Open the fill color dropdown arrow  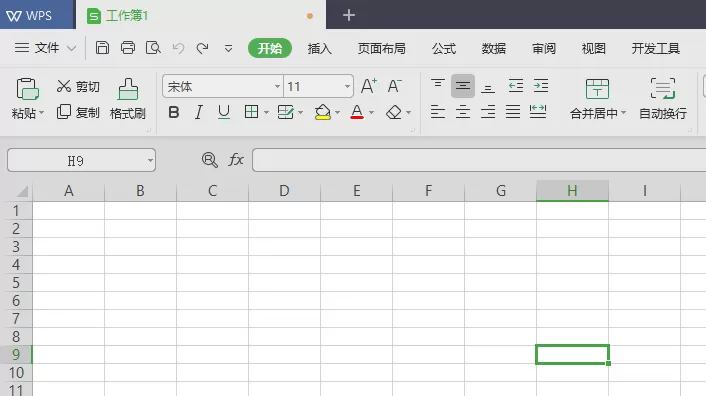[x=337, y=112]
